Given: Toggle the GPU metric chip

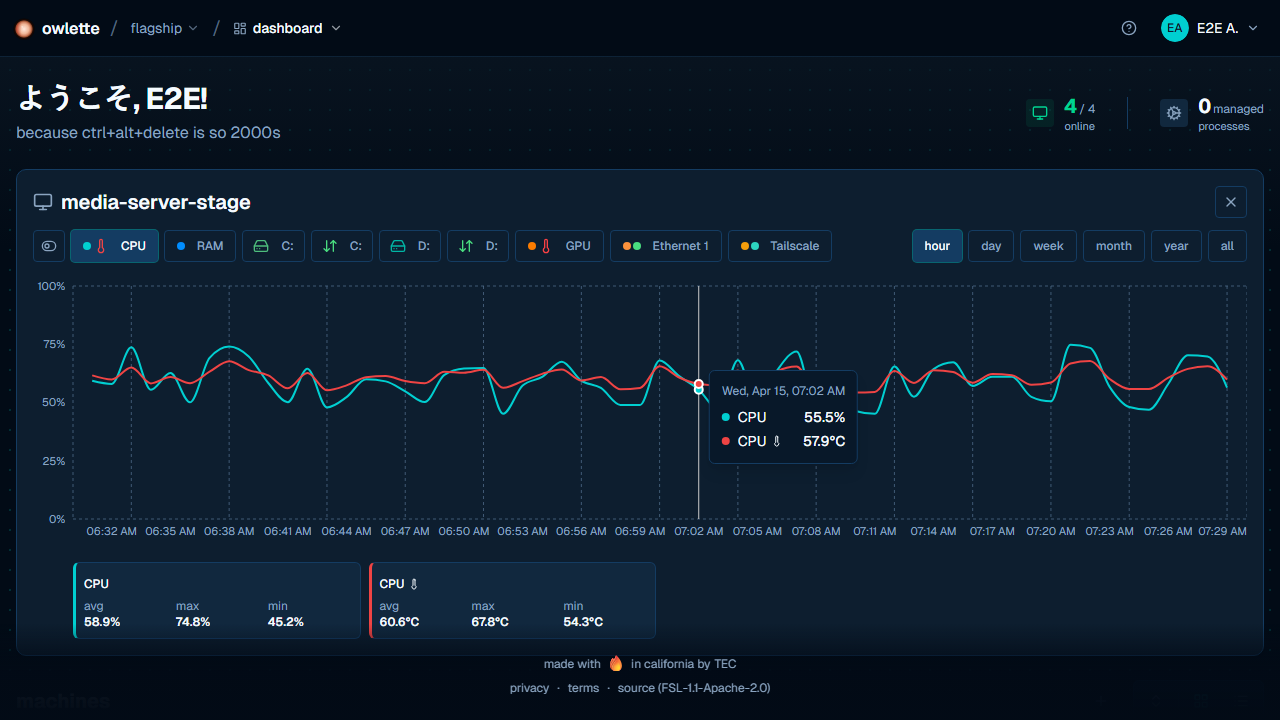Looking at the screenshot, I should (559, 246).
